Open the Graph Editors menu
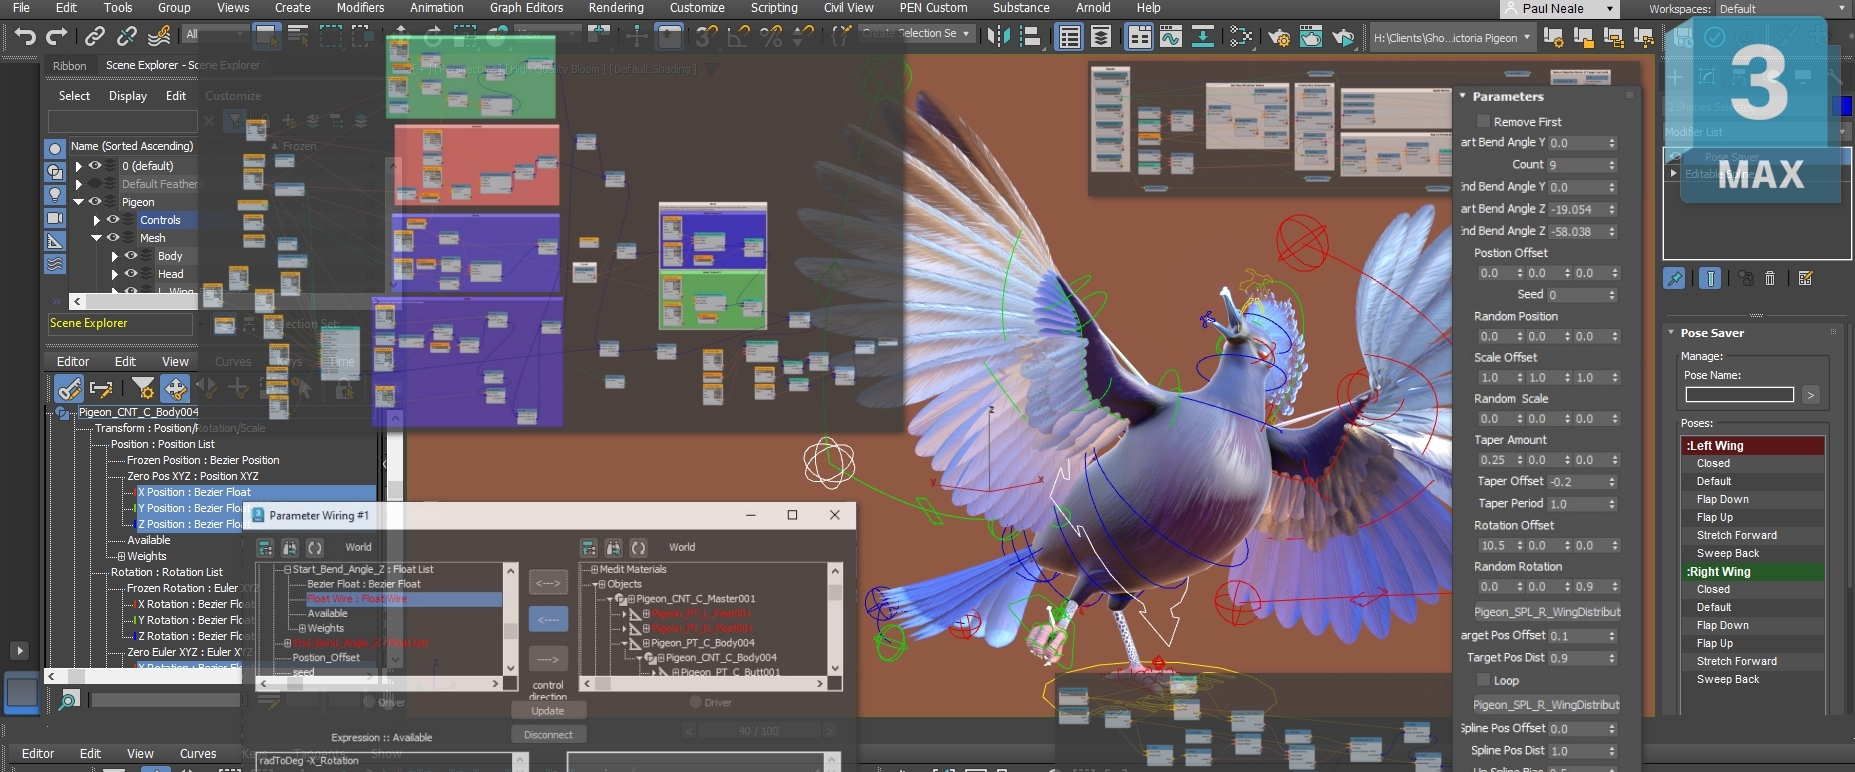1855x772 pixels. coord(526,8)
